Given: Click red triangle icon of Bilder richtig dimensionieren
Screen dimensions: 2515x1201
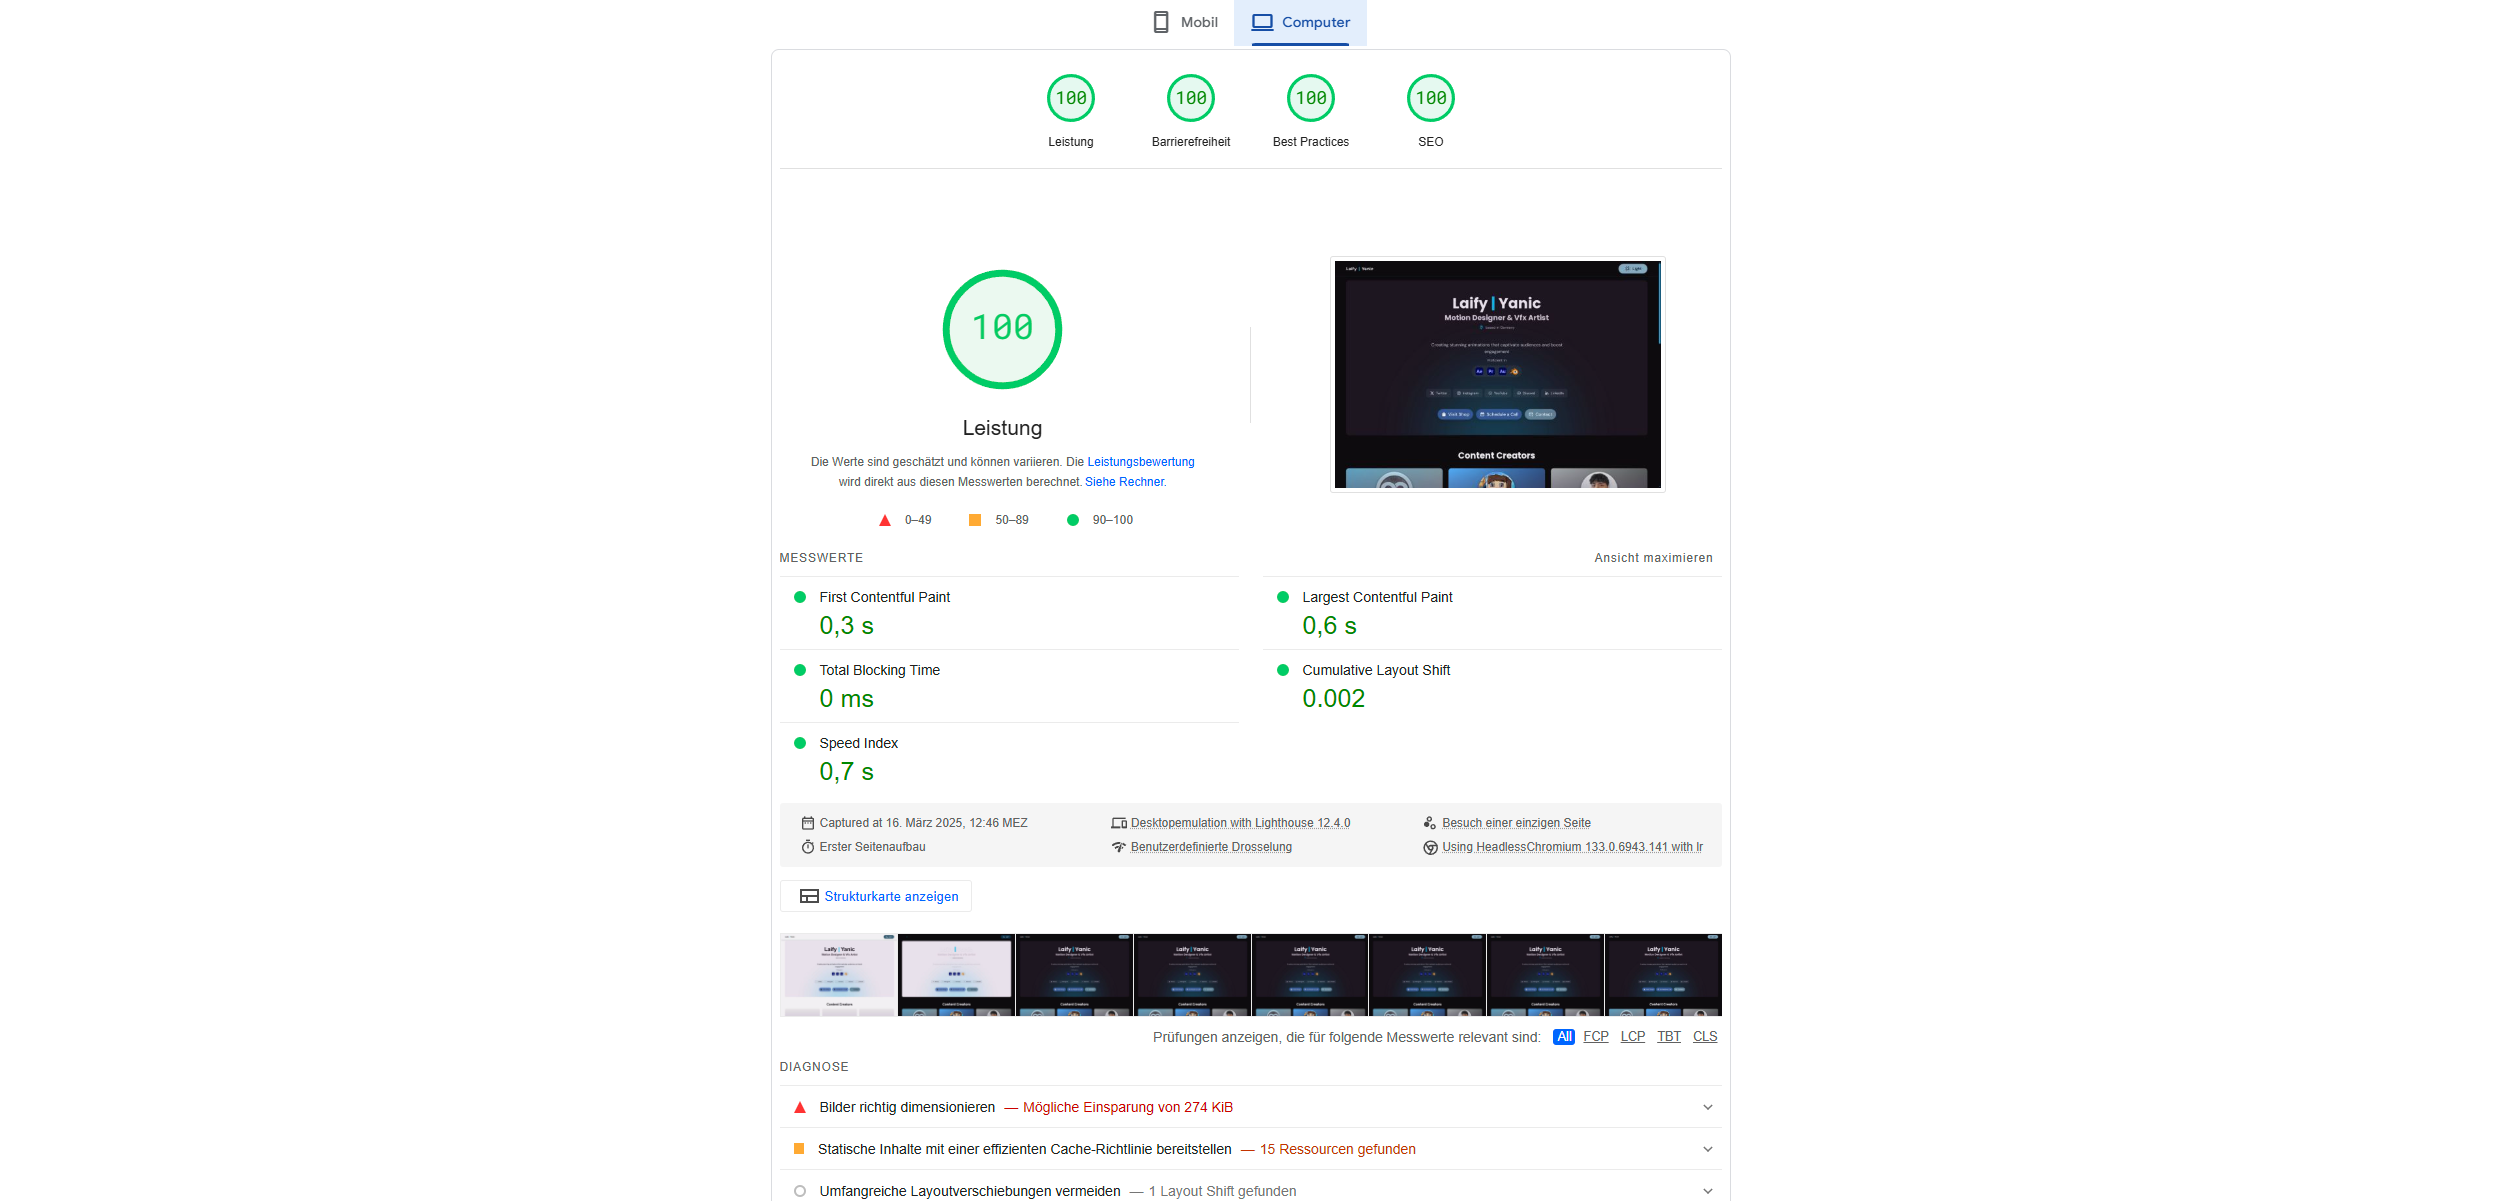Looking at the screenshot, I should pyautogui.click(x=800, y=1107).
